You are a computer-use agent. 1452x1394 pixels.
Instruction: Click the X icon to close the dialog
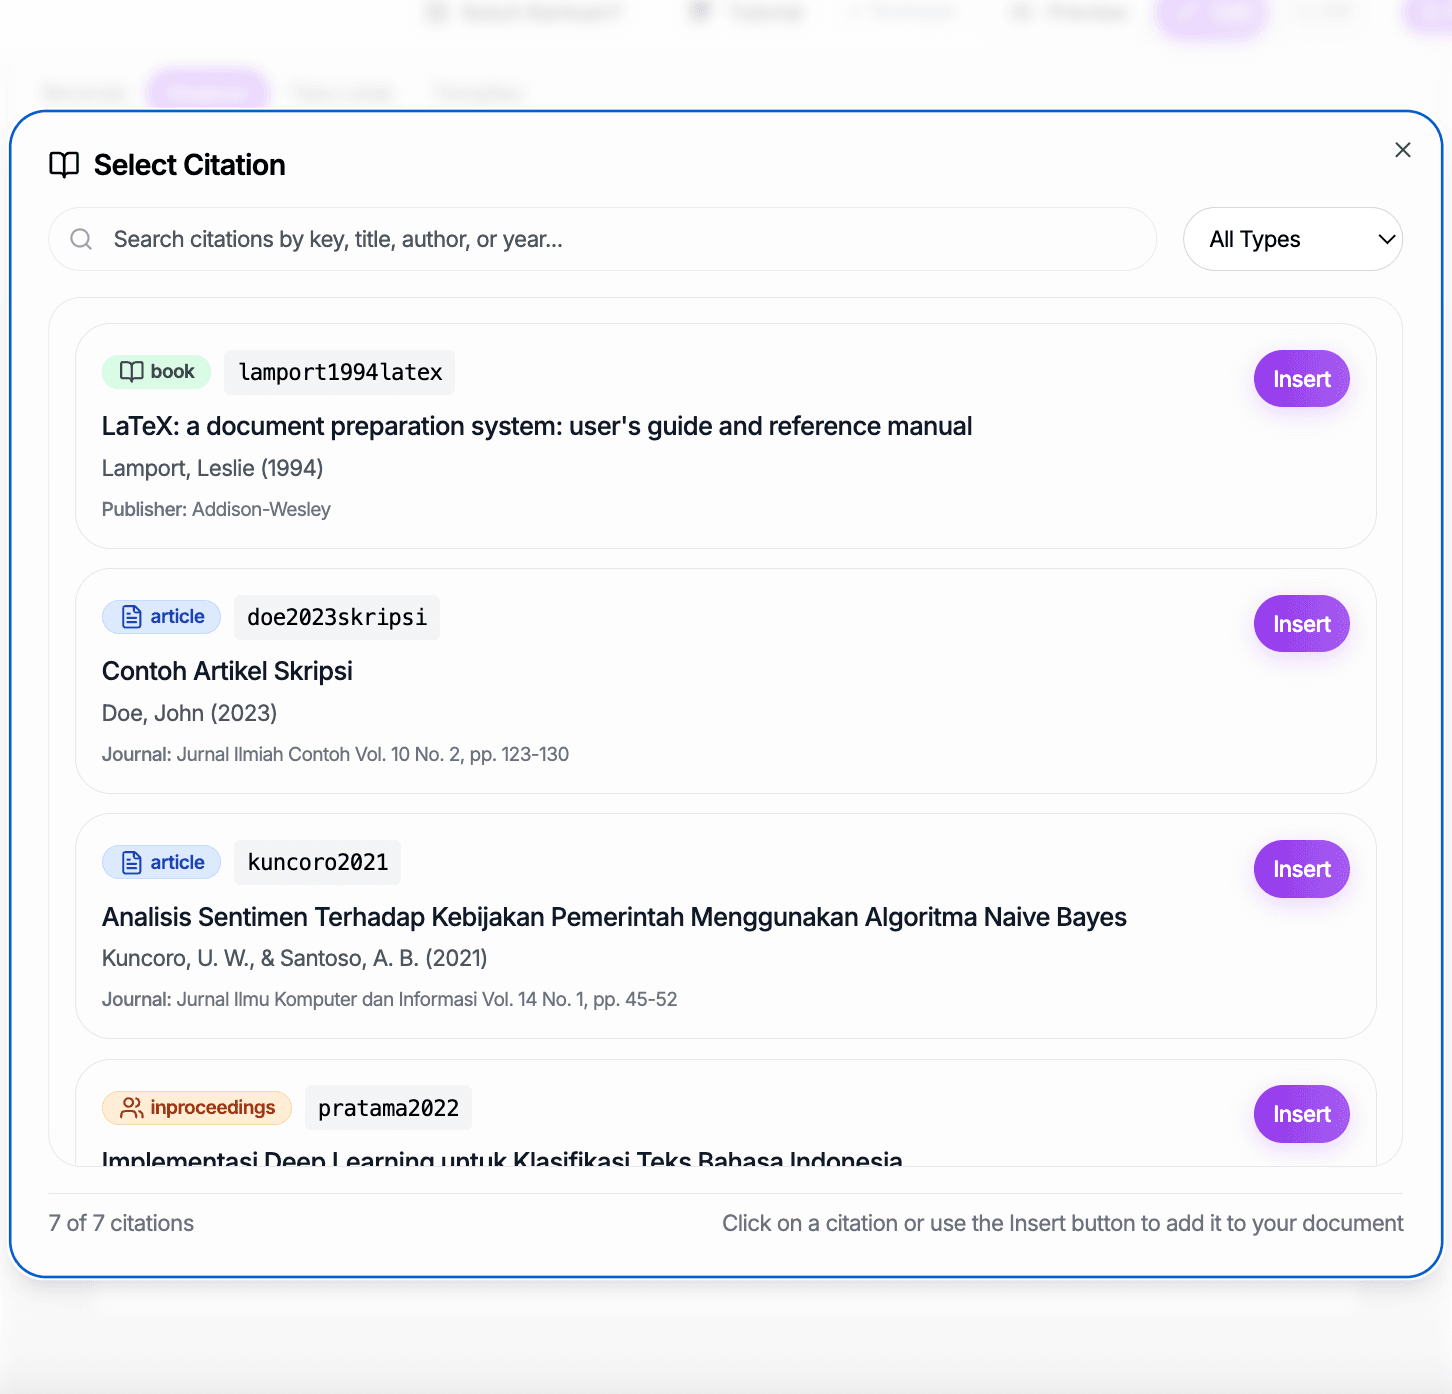[x=1402, y=149]
